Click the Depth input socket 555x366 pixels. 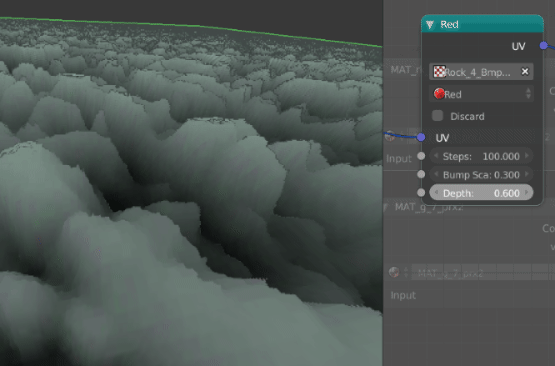click(421, 193)
